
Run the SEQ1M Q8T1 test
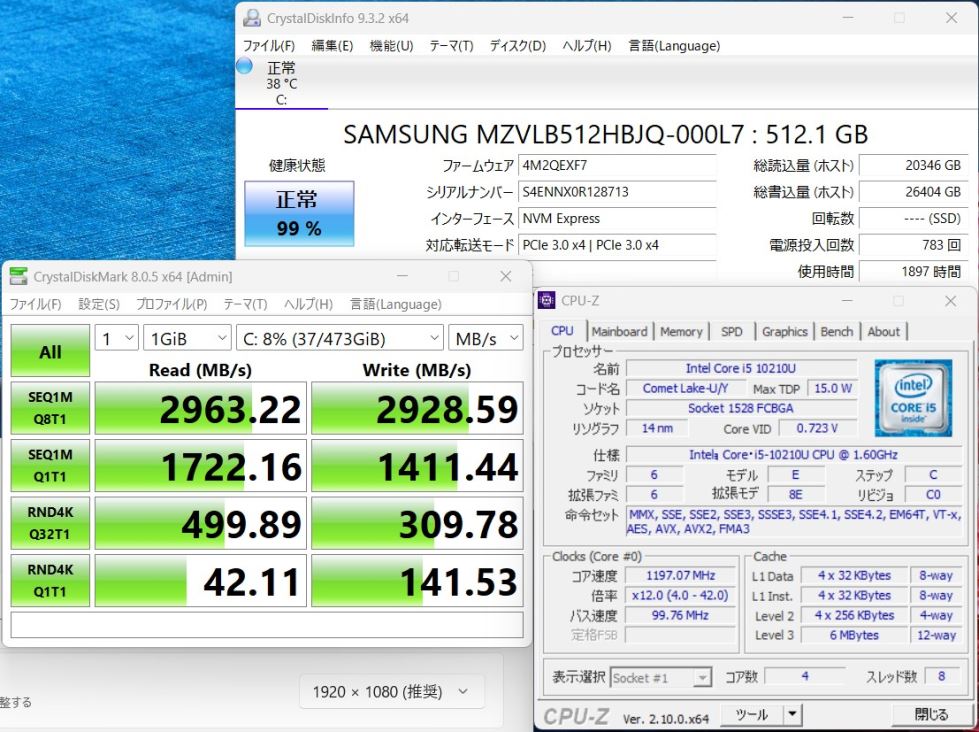(x=50, y=408)
